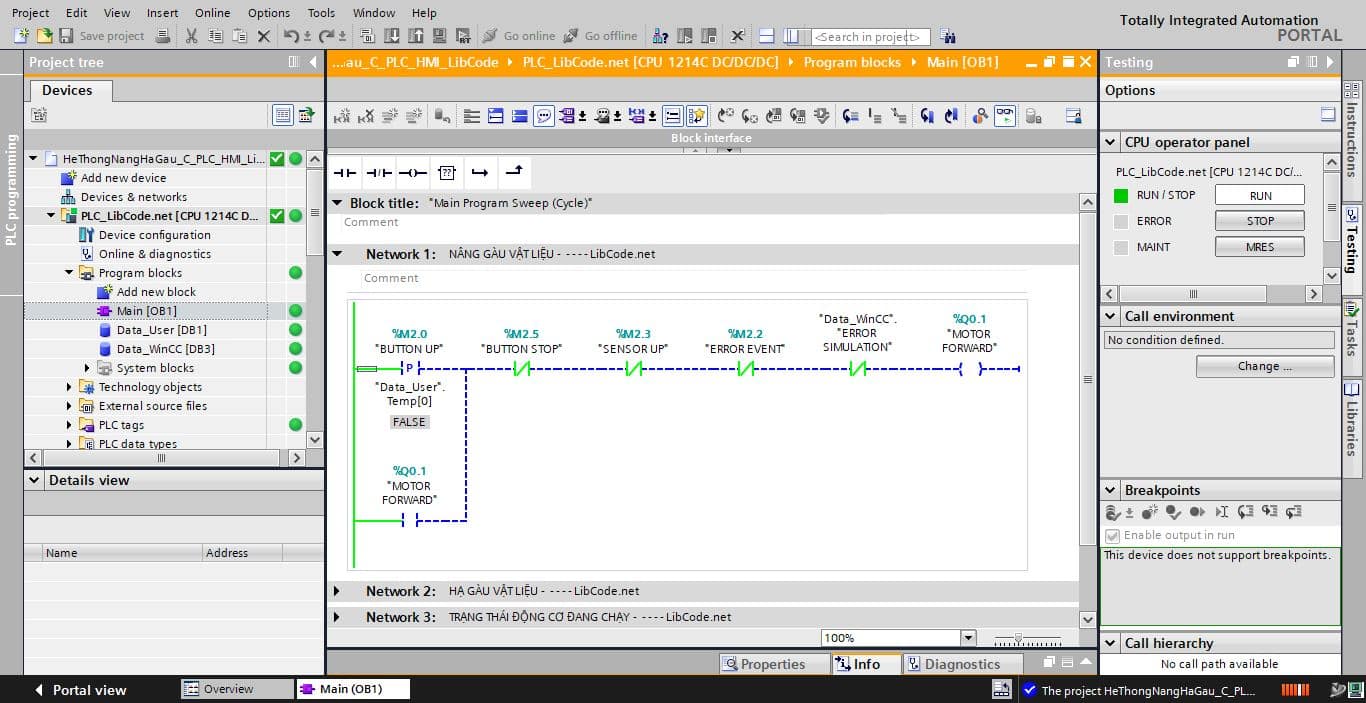Click the open branch icon

(480, 173)
